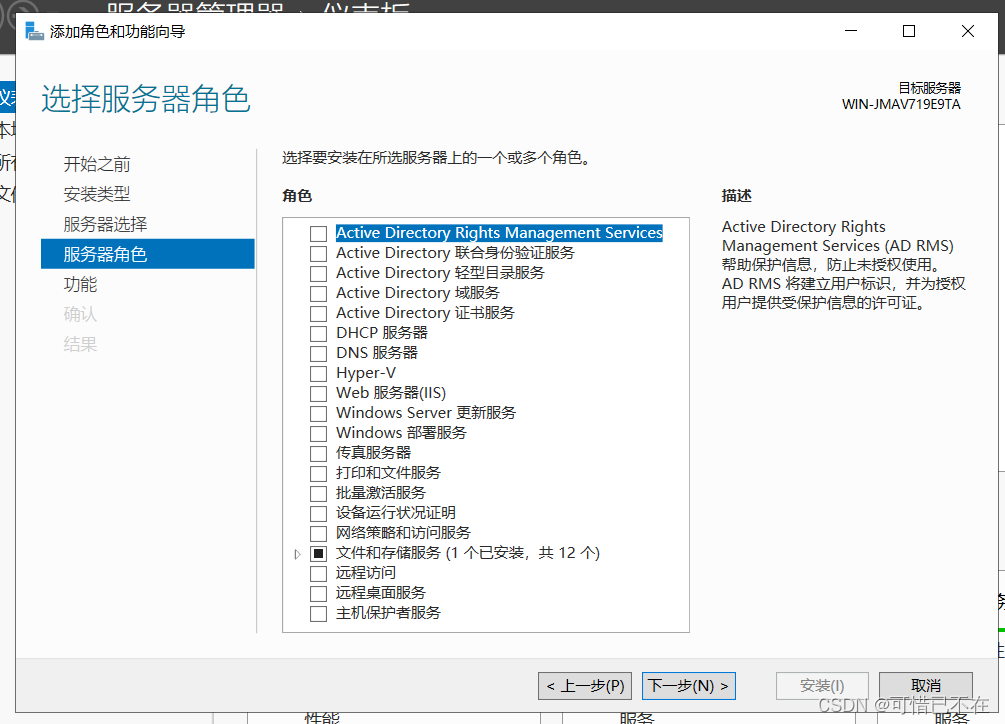1005x724 pixels.
Task: Check the DNS 服务器 role
Action: tap(319, 352)
